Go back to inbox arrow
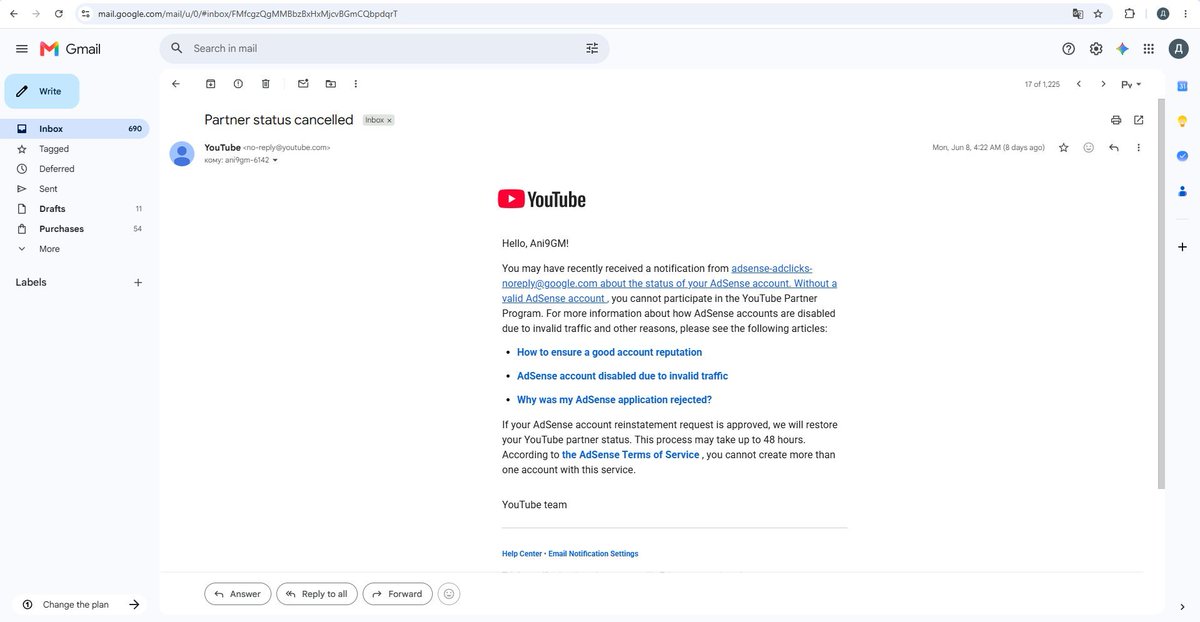This screenshot has width=1200, height=622. pyautogui.click(x=176, y=84)
